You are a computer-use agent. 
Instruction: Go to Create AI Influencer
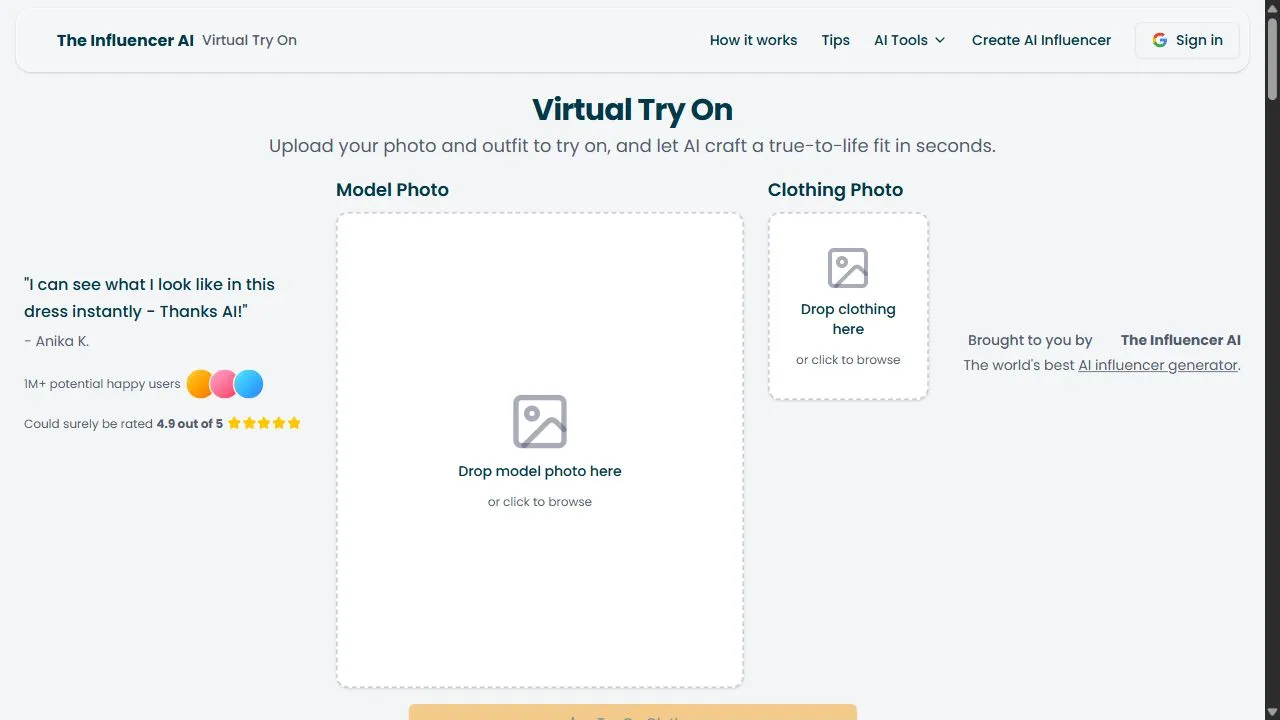(x=1041, y=40)
